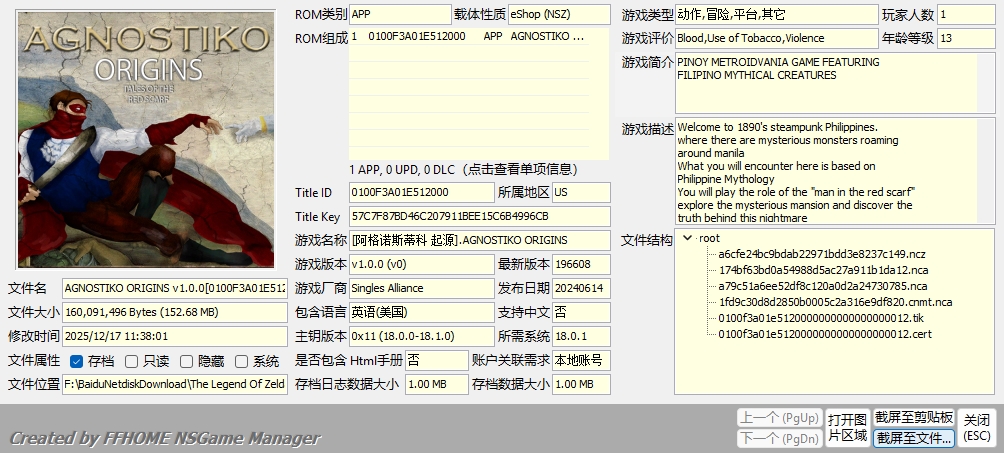Click the Title Key input field
The width and height of the screenshot is (1004, 453).
coord(479,216)
